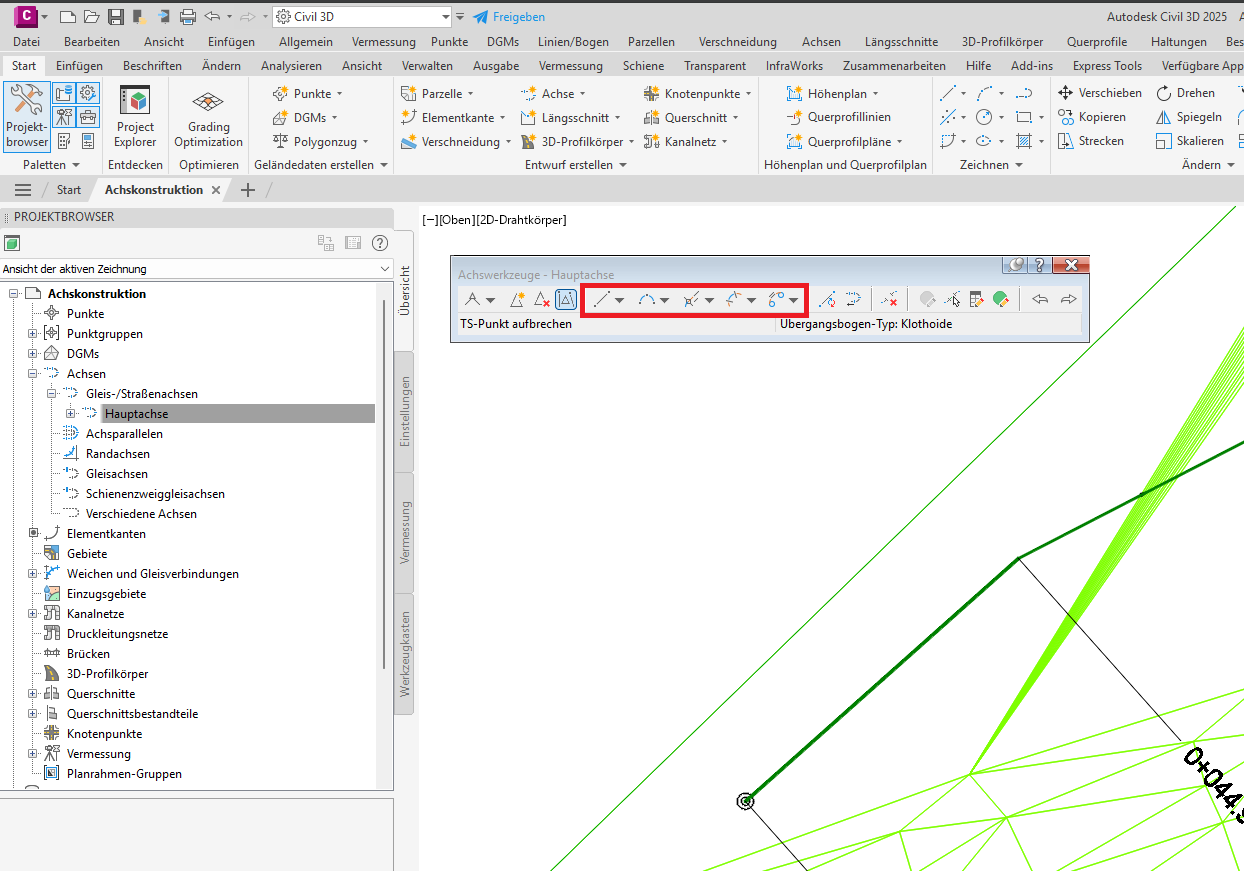Collapse the Achsen tree node
The width and height of the screenshot is (1244, 871).
click(33, 373)
